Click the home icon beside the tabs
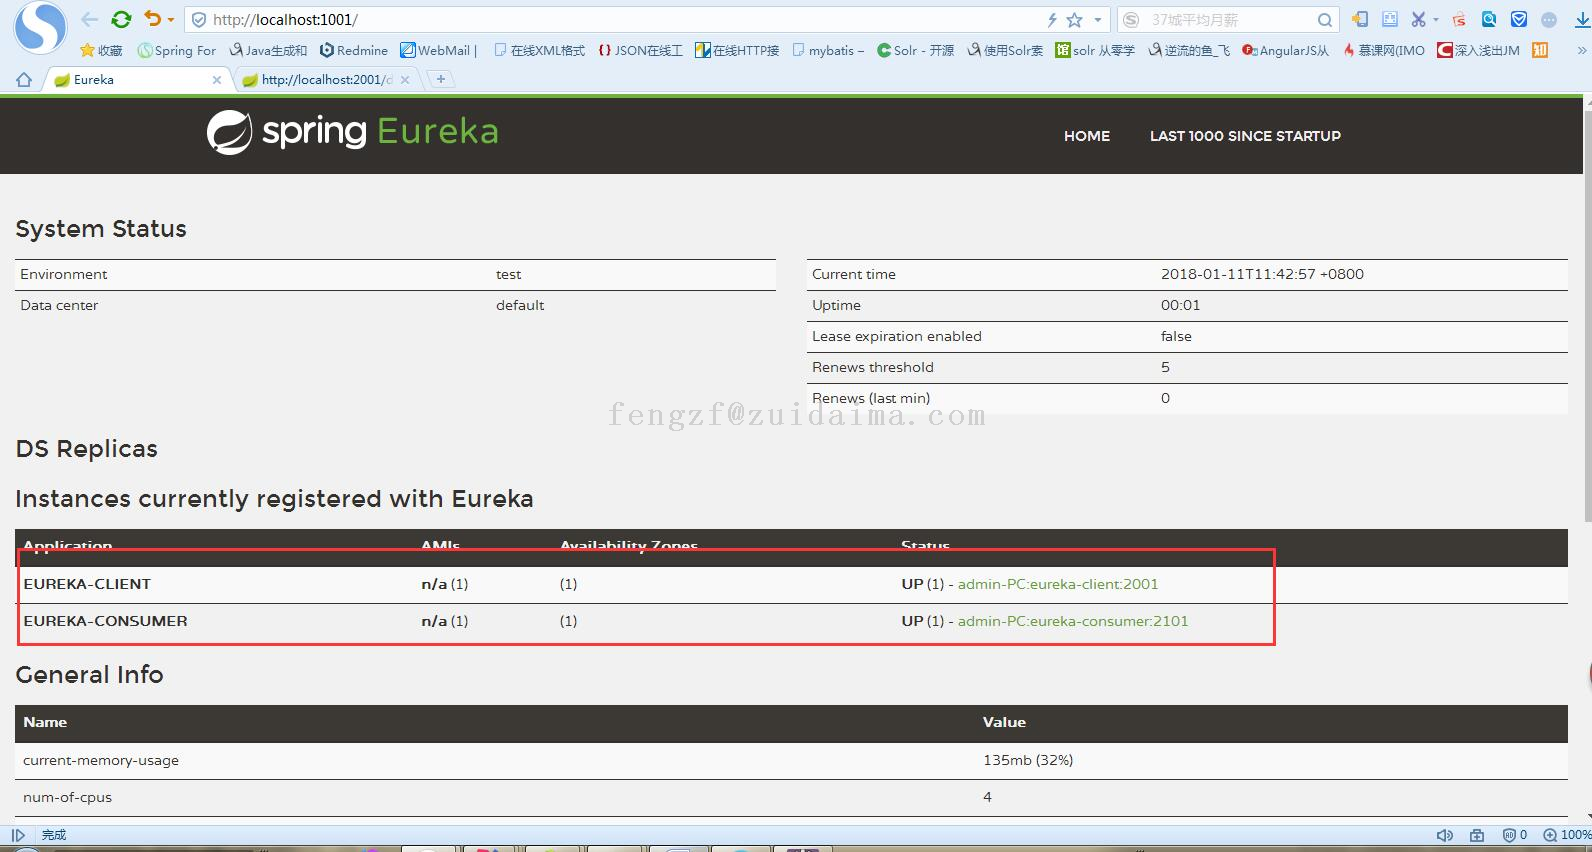1592x852 pixels. coord(24,80)
